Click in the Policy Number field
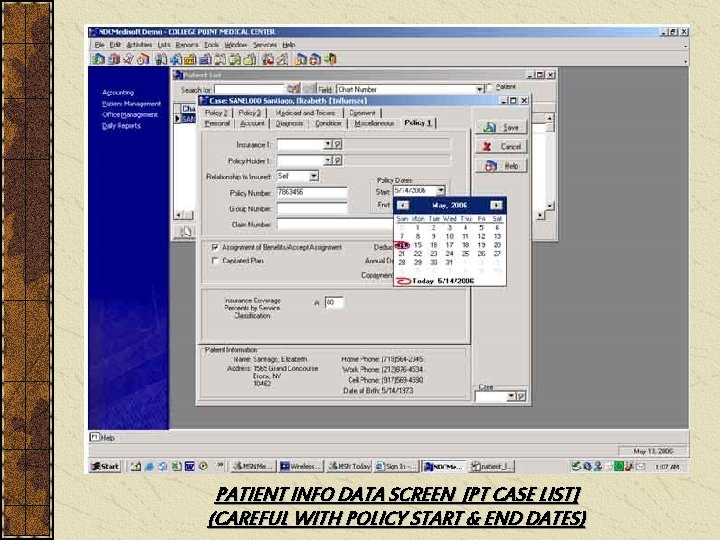Viewport: 720px width, 540px height. pyautogui.click(x=312, y=192)
